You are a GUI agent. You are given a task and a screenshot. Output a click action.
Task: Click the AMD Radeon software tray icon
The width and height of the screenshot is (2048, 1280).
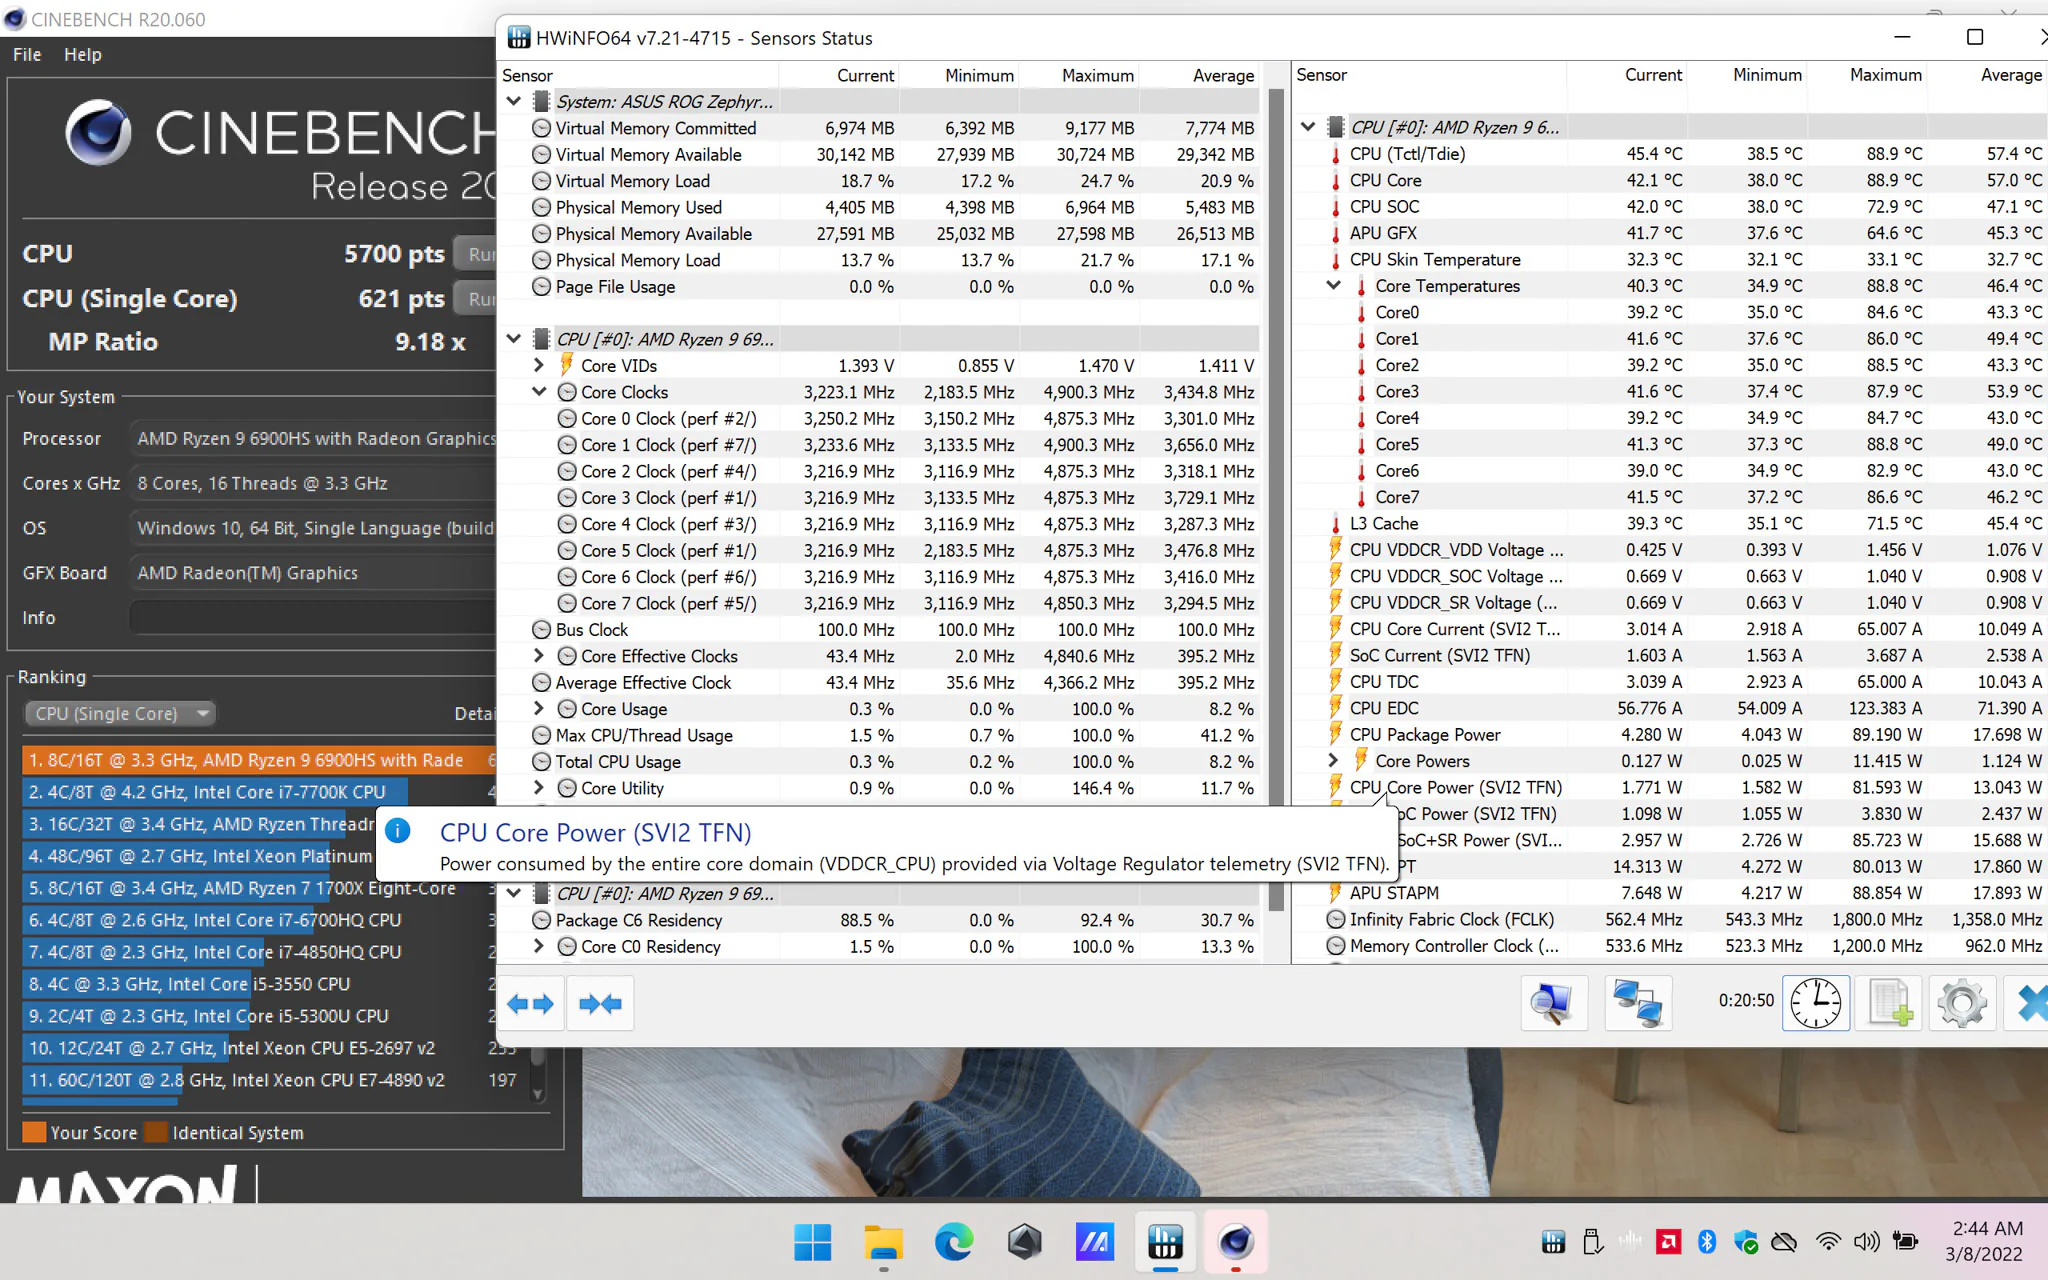[1668, 1242]
